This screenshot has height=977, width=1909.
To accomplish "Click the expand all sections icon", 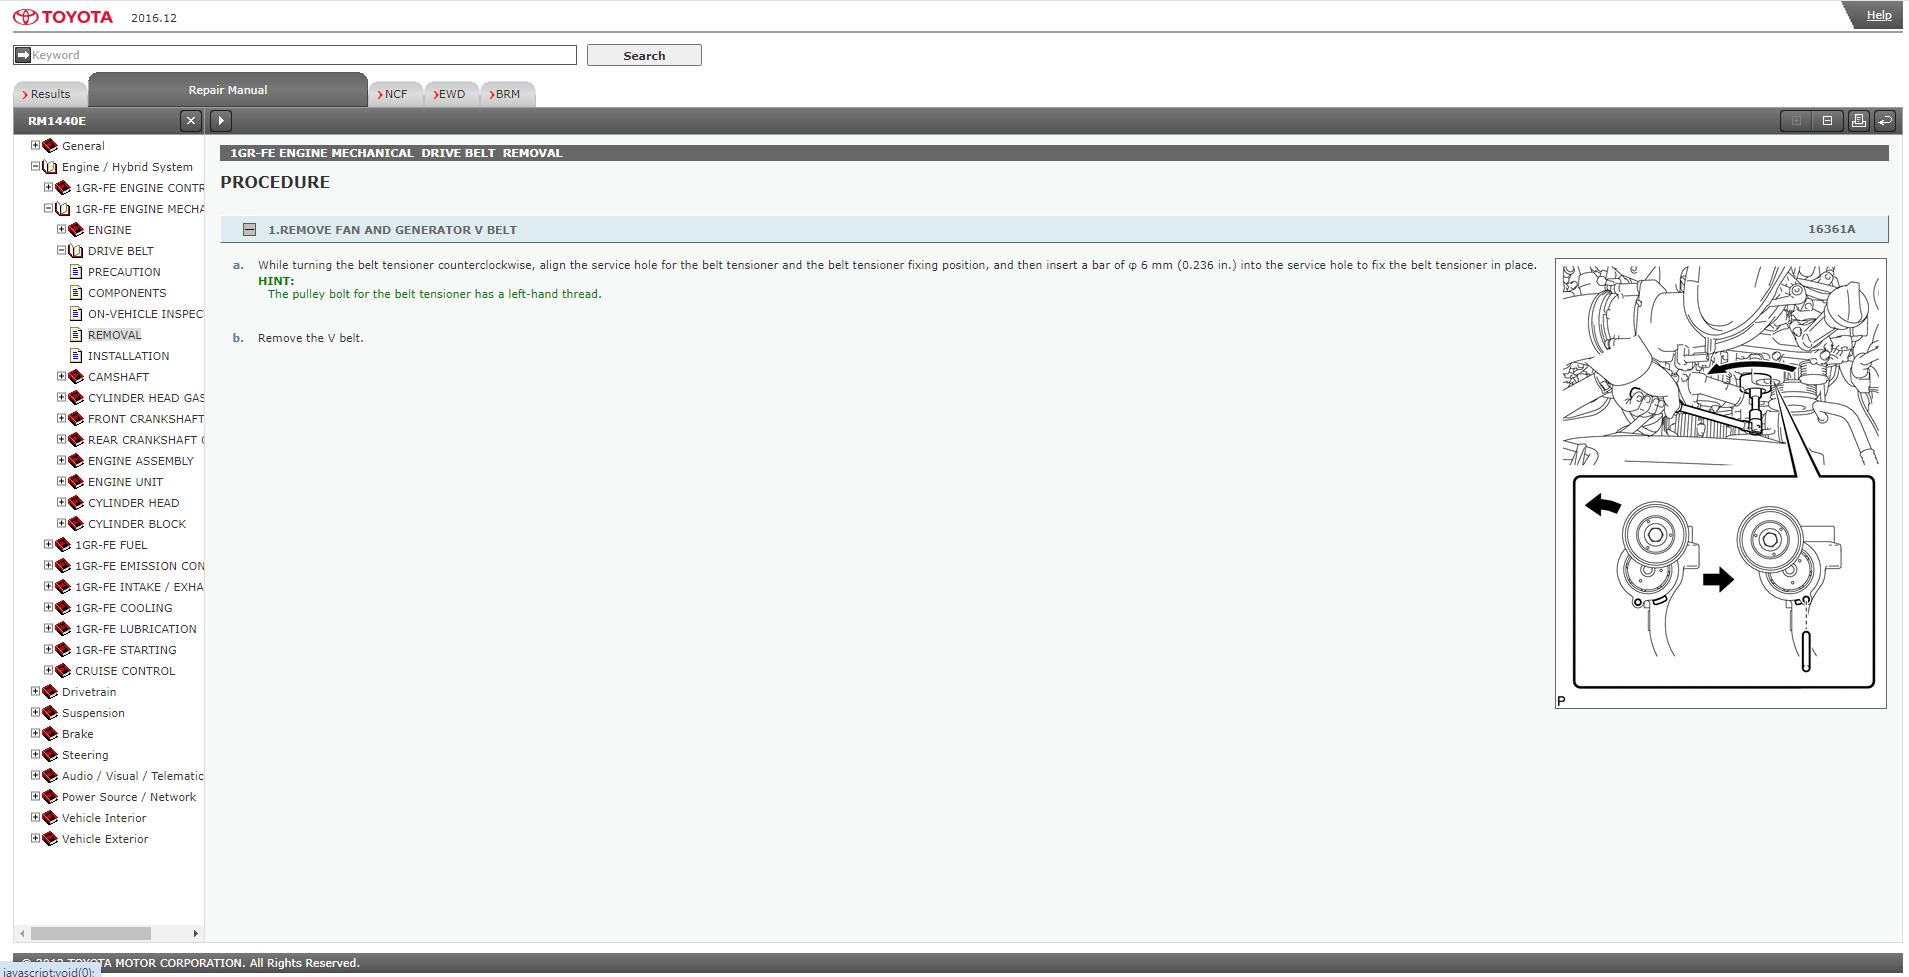I will point(1796,121).
